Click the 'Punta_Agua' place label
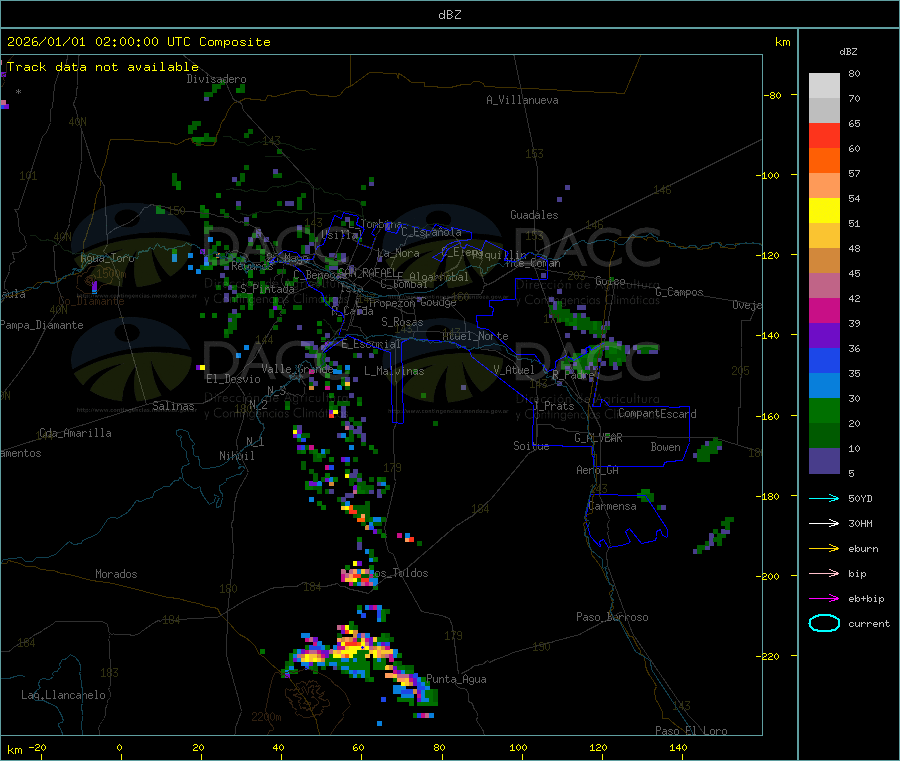The height and width of the screenshot is (761, 900). pos(456,680)
